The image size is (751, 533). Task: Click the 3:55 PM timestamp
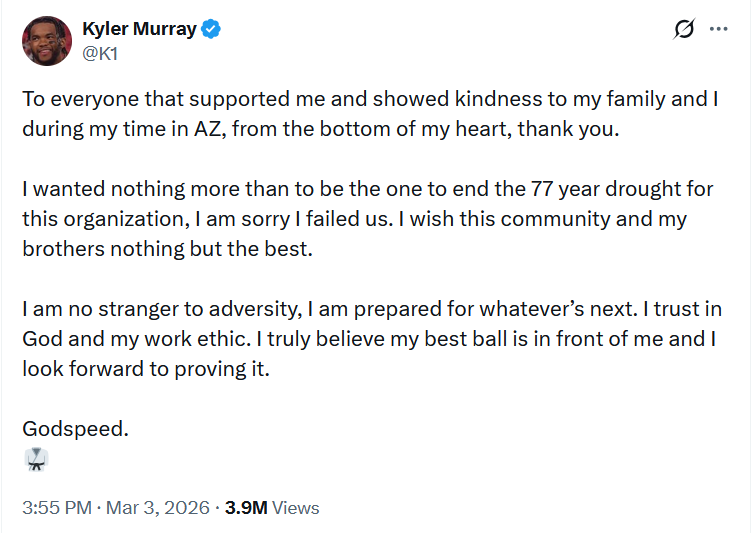click(x=58, y=508)
